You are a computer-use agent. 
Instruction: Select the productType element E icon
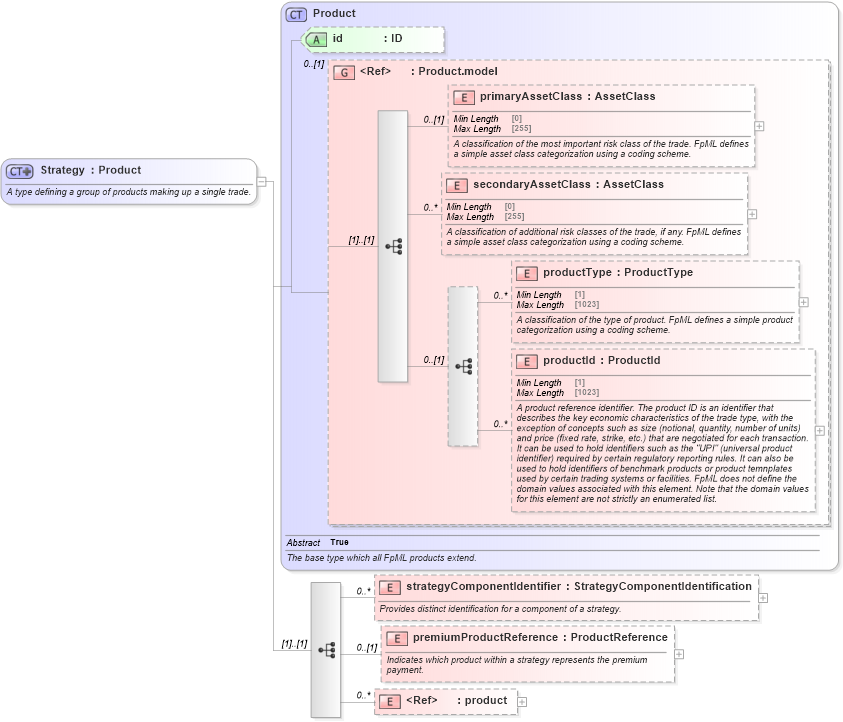click(527, 272)
